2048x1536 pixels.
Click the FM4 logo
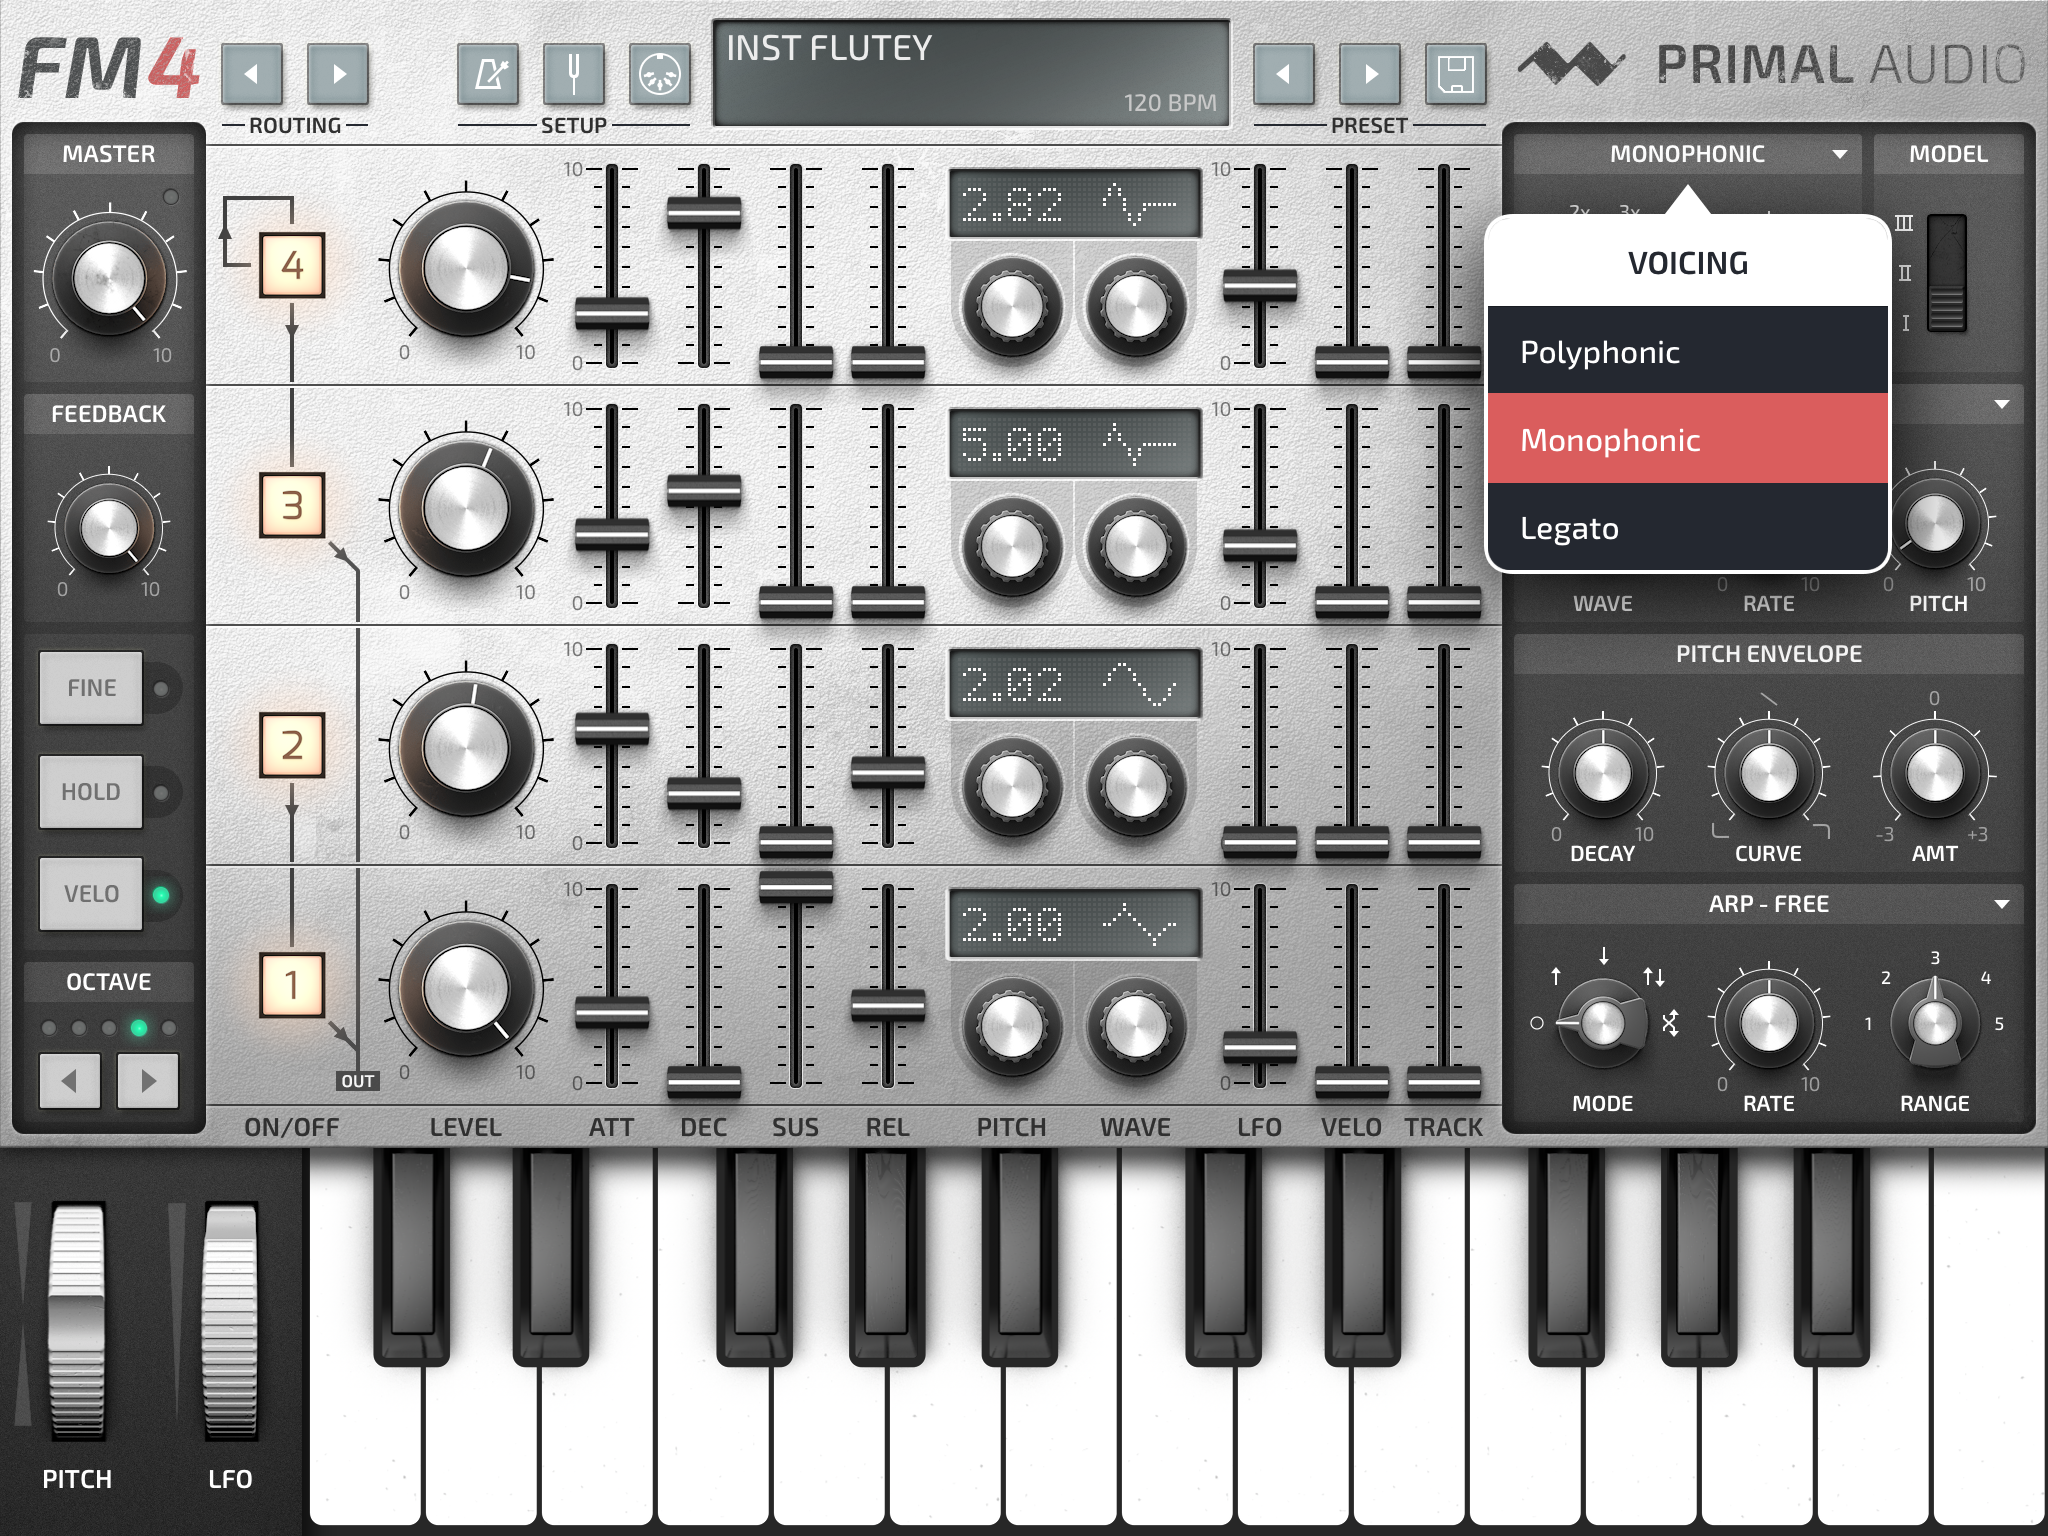coord(108,68)
